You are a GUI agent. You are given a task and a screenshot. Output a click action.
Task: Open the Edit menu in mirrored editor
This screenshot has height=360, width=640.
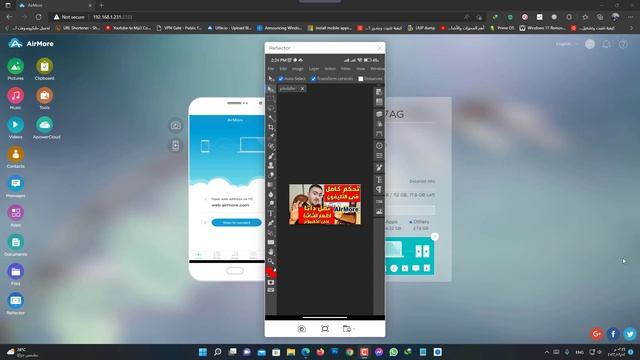click(283, 69)
